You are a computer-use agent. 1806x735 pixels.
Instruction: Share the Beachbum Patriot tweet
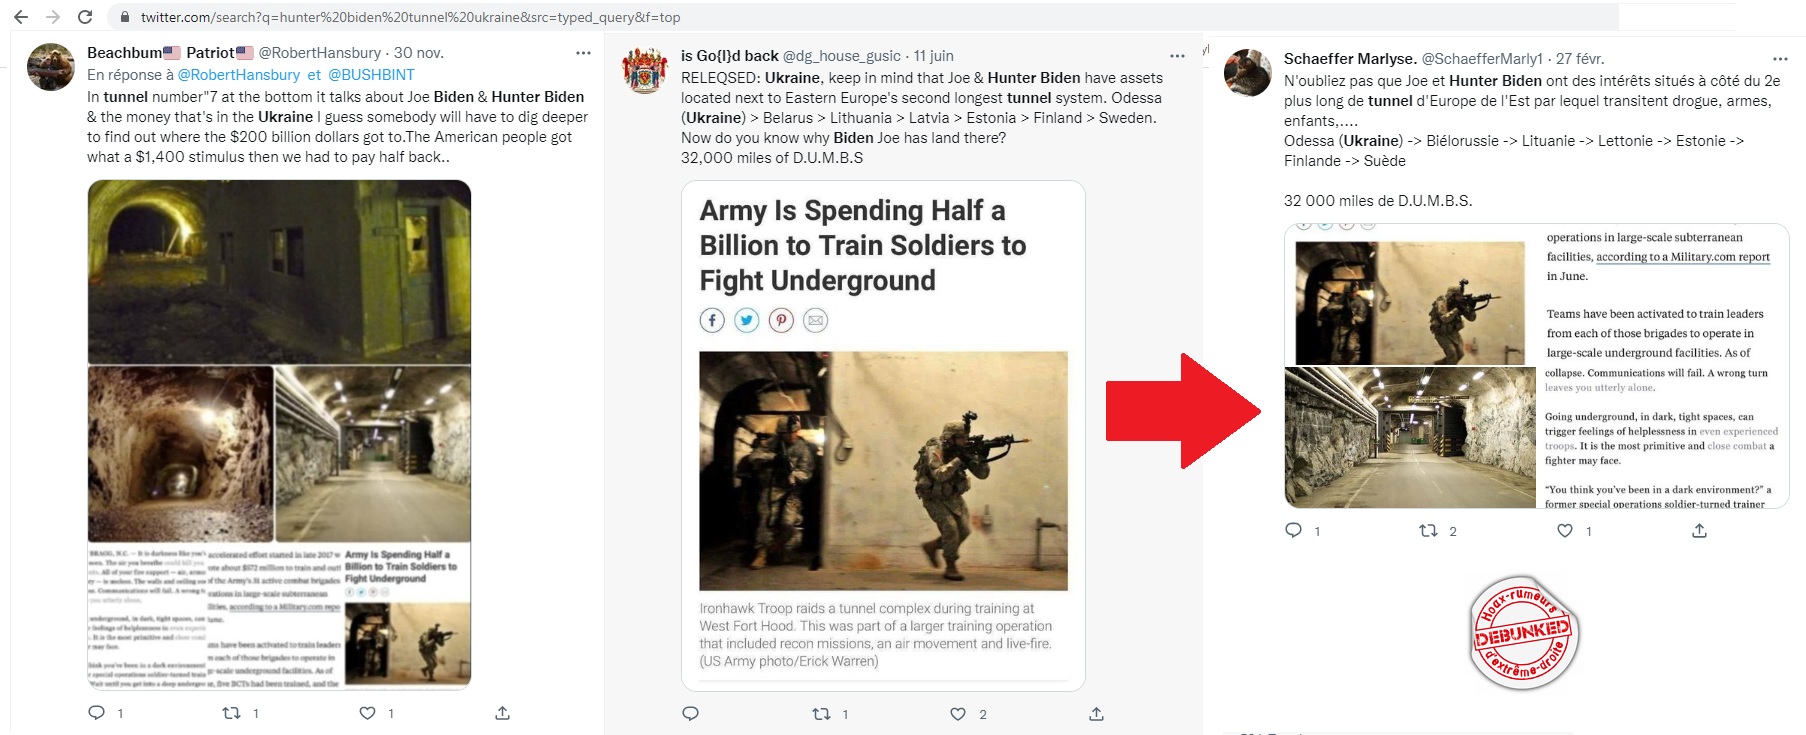(x=502, y=713)
